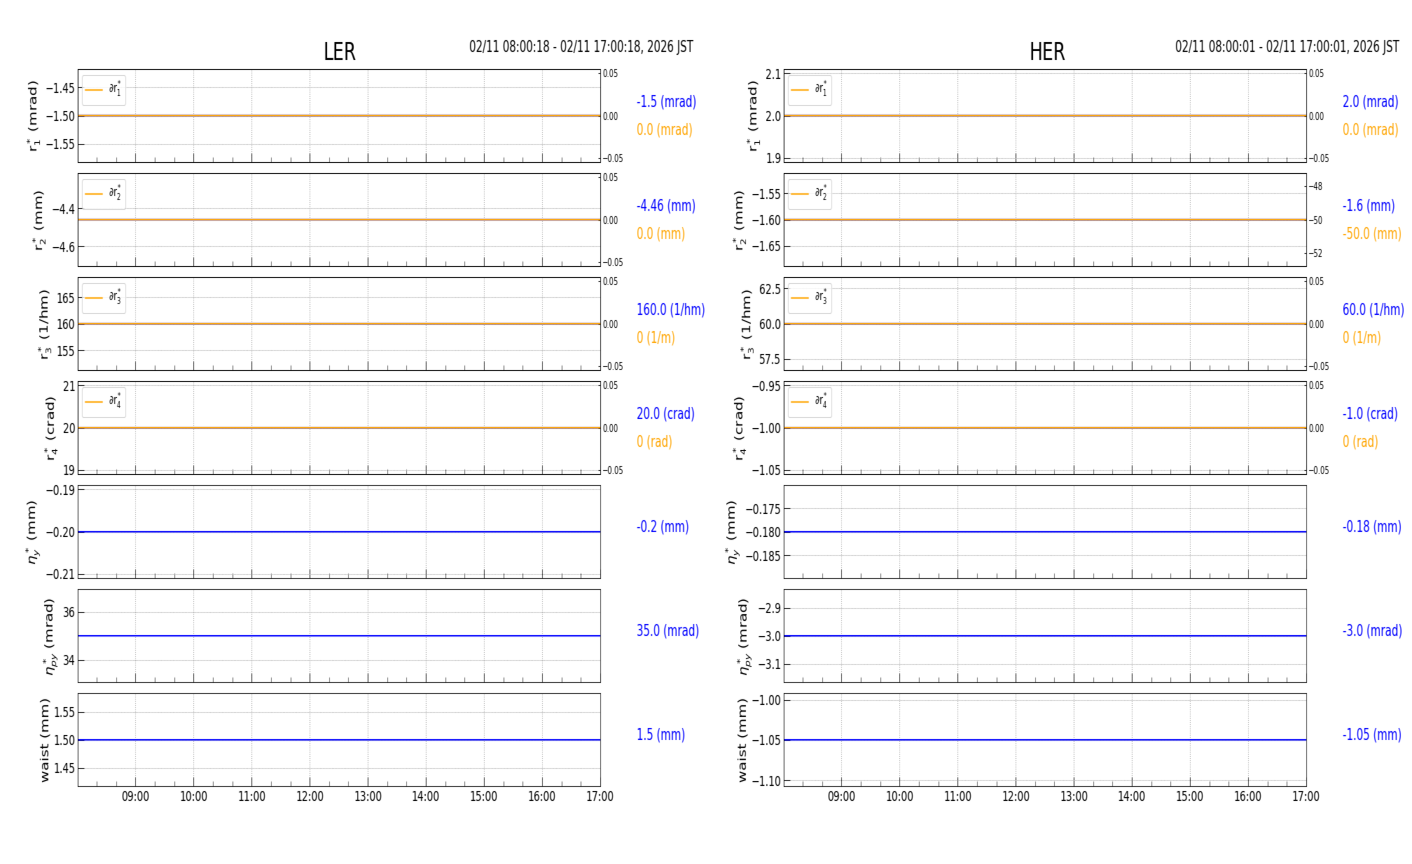1412x864 pixels.
Task: Click the ∂r3* legend in the LER plot
Action: click(104, 298)
